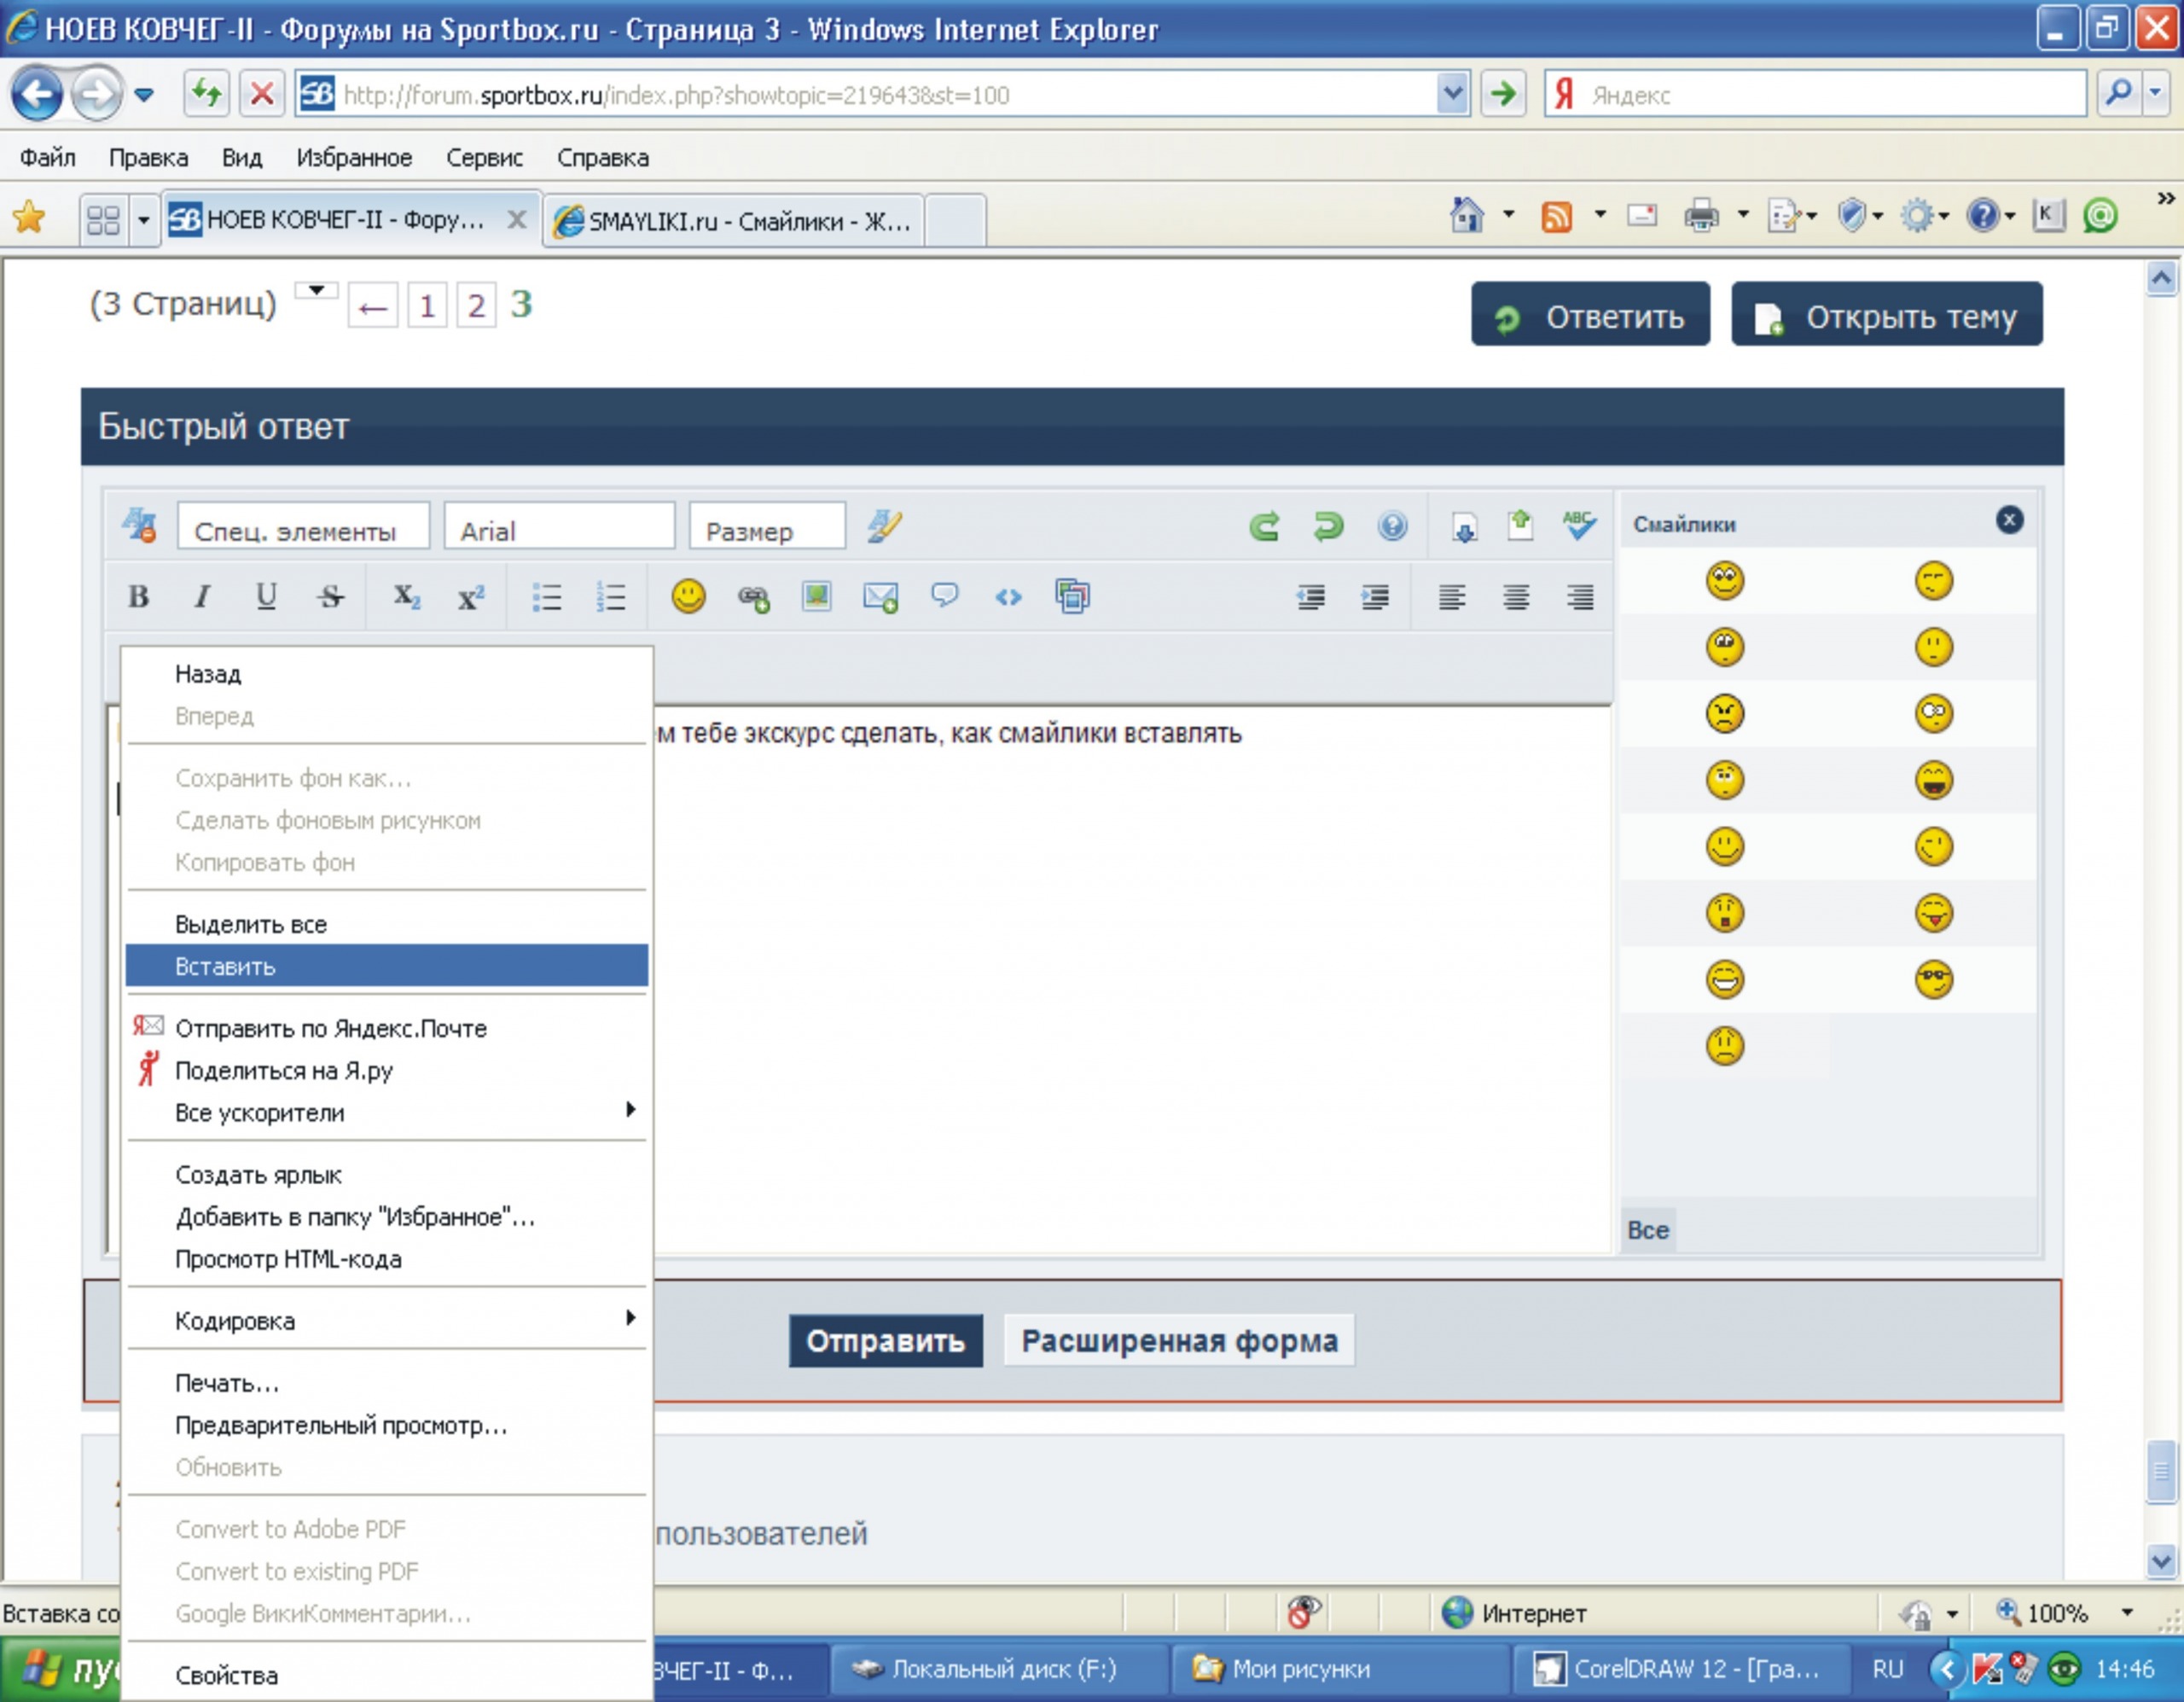Click the insert image icon
Viewport: 2184px width, 1702px height.
pos(817,597)
